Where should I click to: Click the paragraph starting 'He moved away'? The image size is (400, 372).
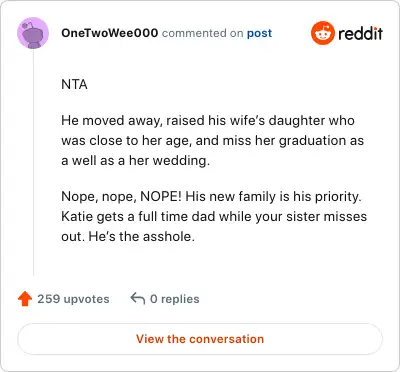click(x=212, y=140)
